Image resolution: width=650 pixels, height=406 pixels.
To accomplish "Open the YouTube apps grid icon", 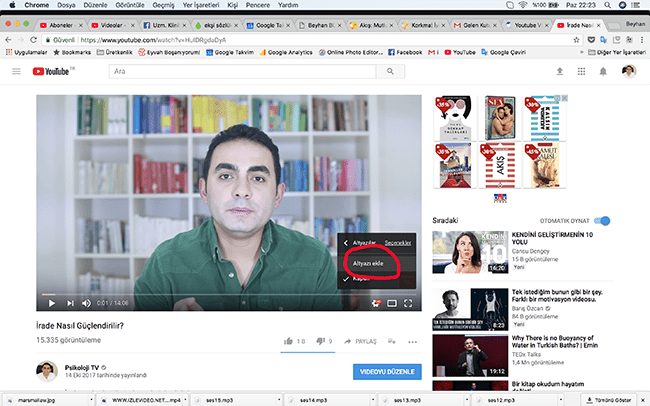I will (581, 72).
